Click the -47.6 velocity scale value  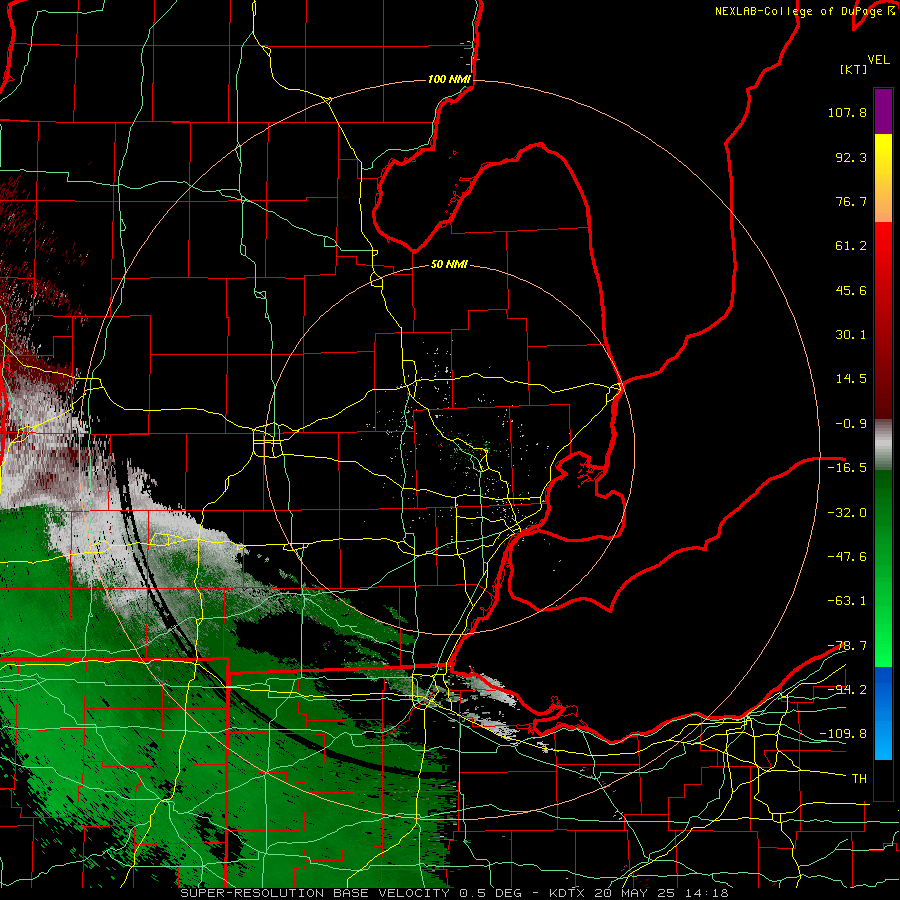tap(847, 557)
